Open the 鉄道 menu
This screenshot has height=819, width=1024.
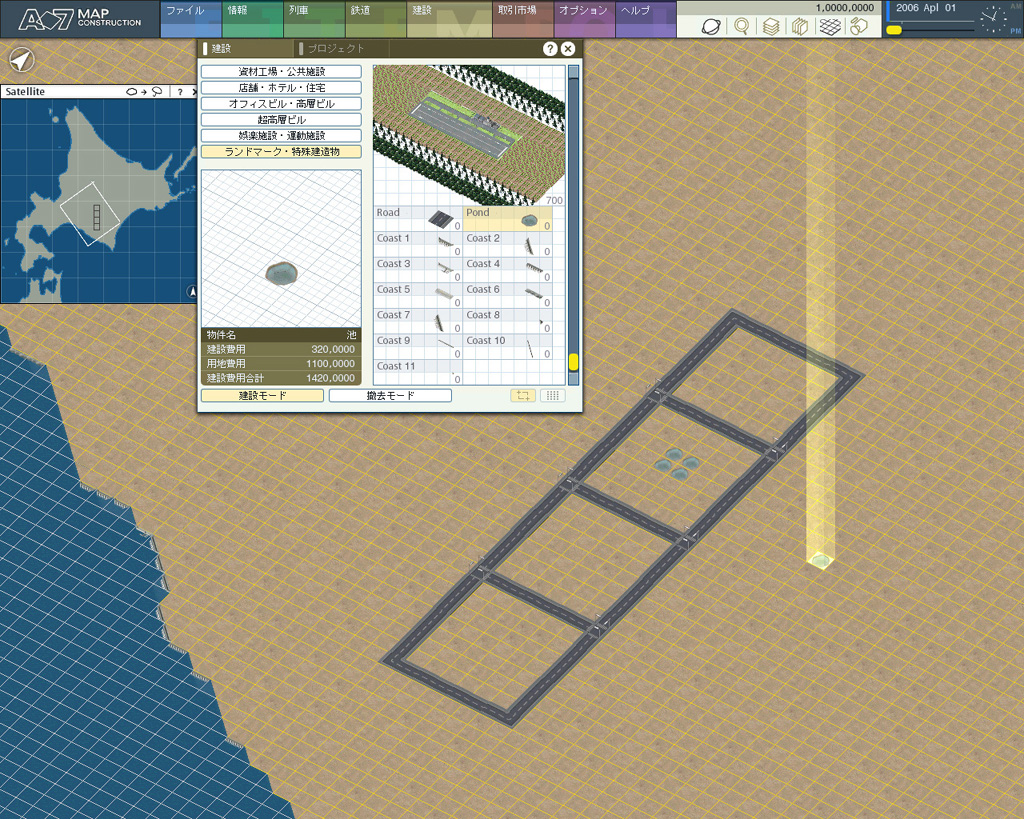(x=376, y=19)
